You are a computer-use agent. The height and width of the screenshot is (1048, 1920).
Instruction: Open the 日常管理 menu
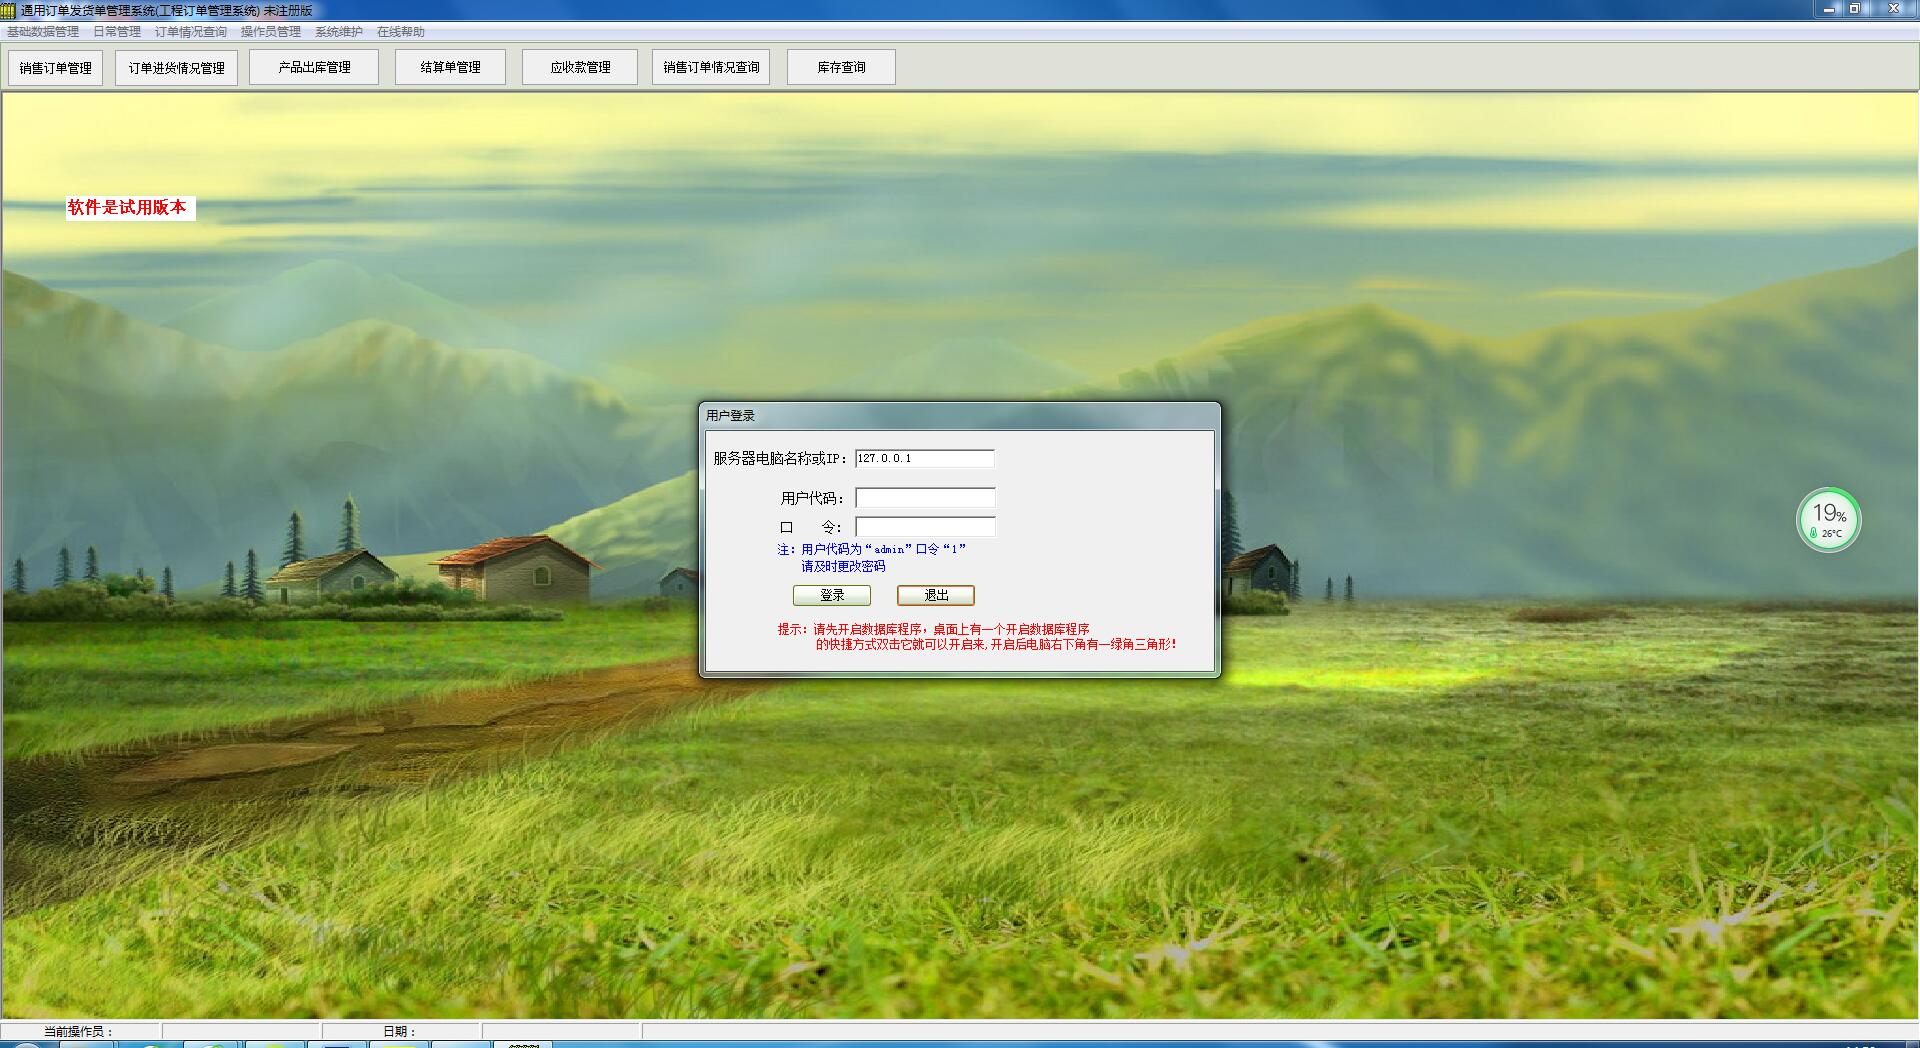[x=117, y=32]
